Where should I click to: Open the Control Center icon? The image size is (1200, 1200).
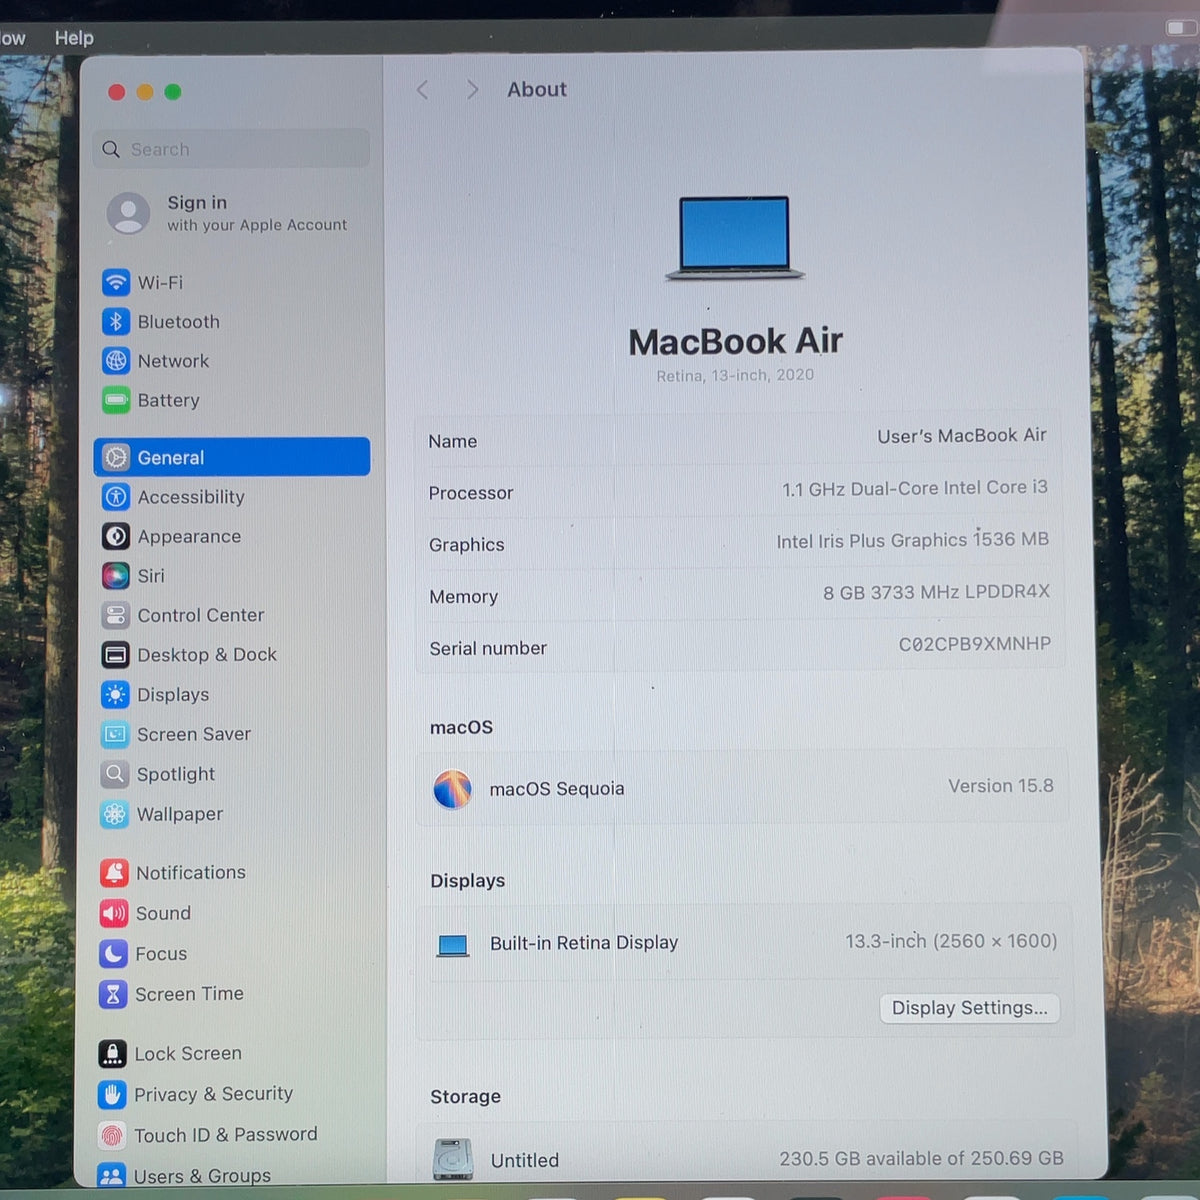115,615
